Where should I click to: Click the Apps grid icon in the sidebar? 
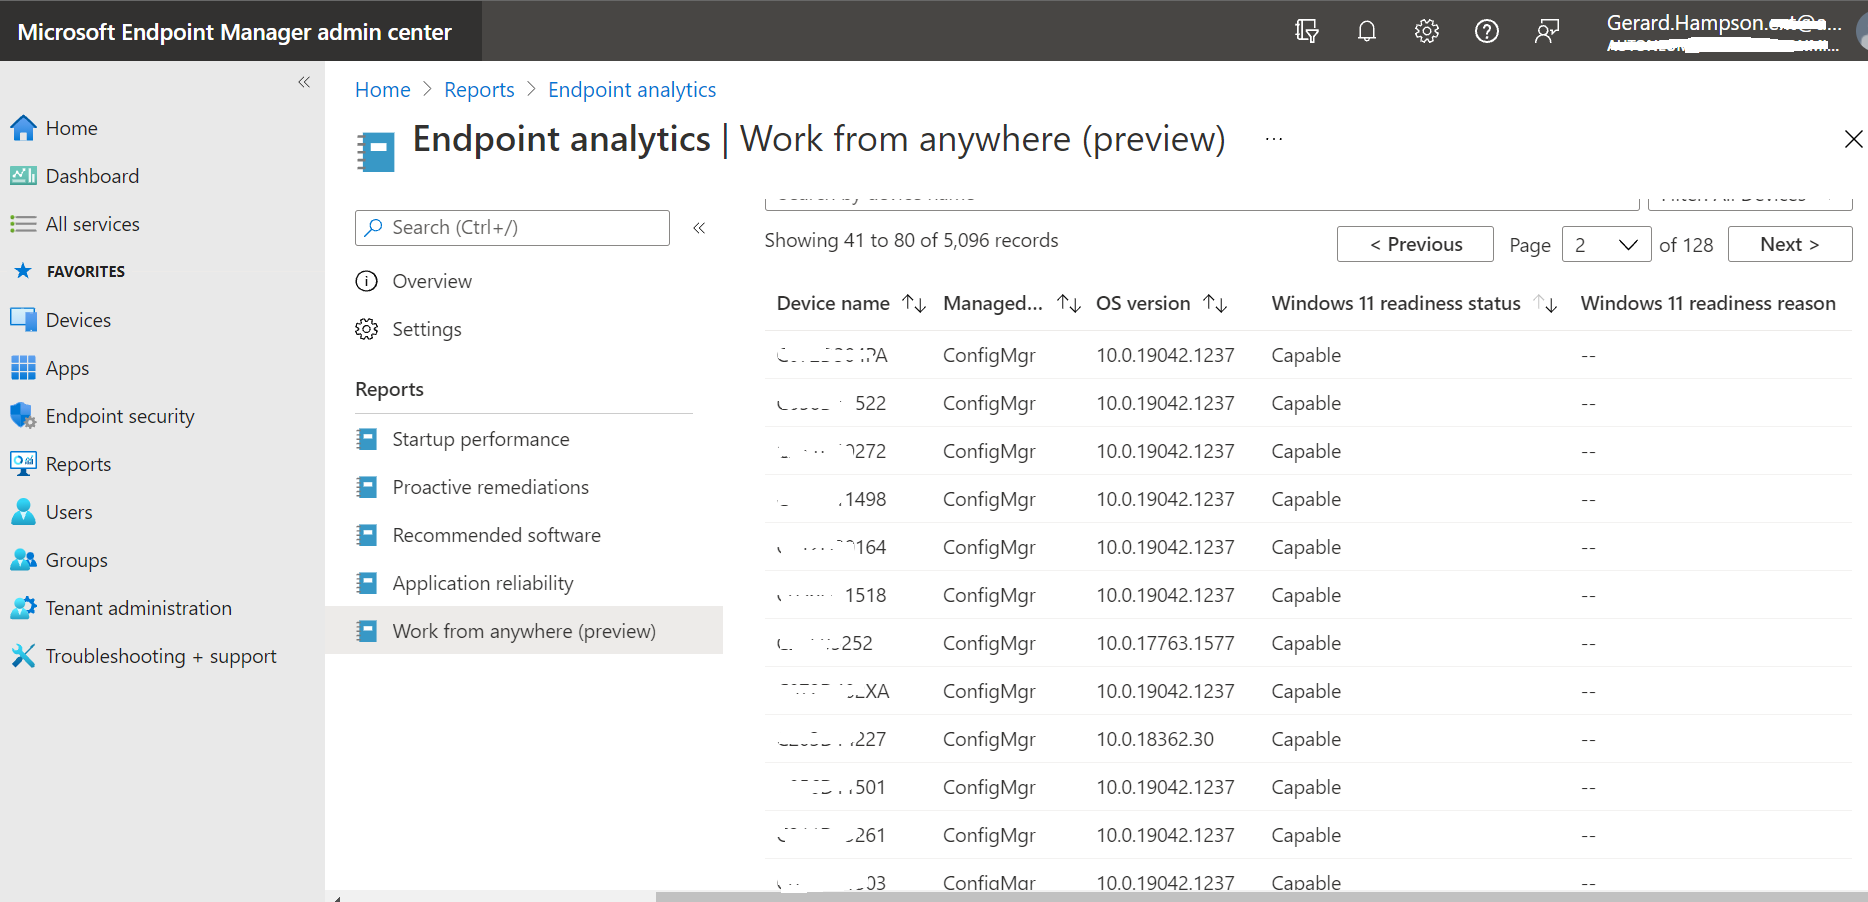pyautogui.click(x=24, y=367)
